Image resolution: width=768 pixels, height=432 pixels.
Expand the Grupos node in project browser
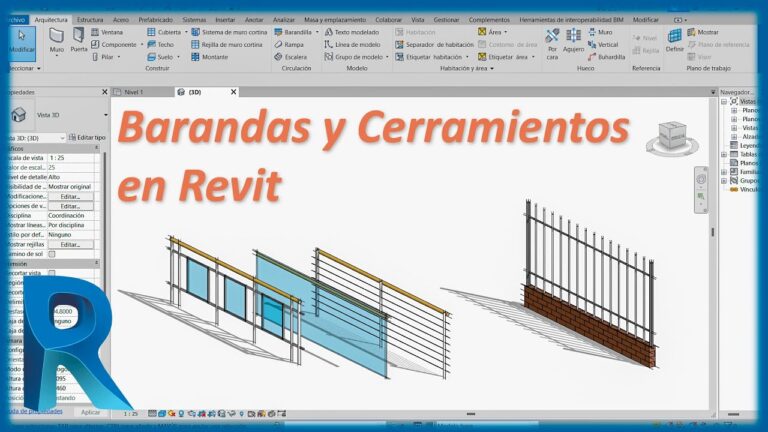724,181
